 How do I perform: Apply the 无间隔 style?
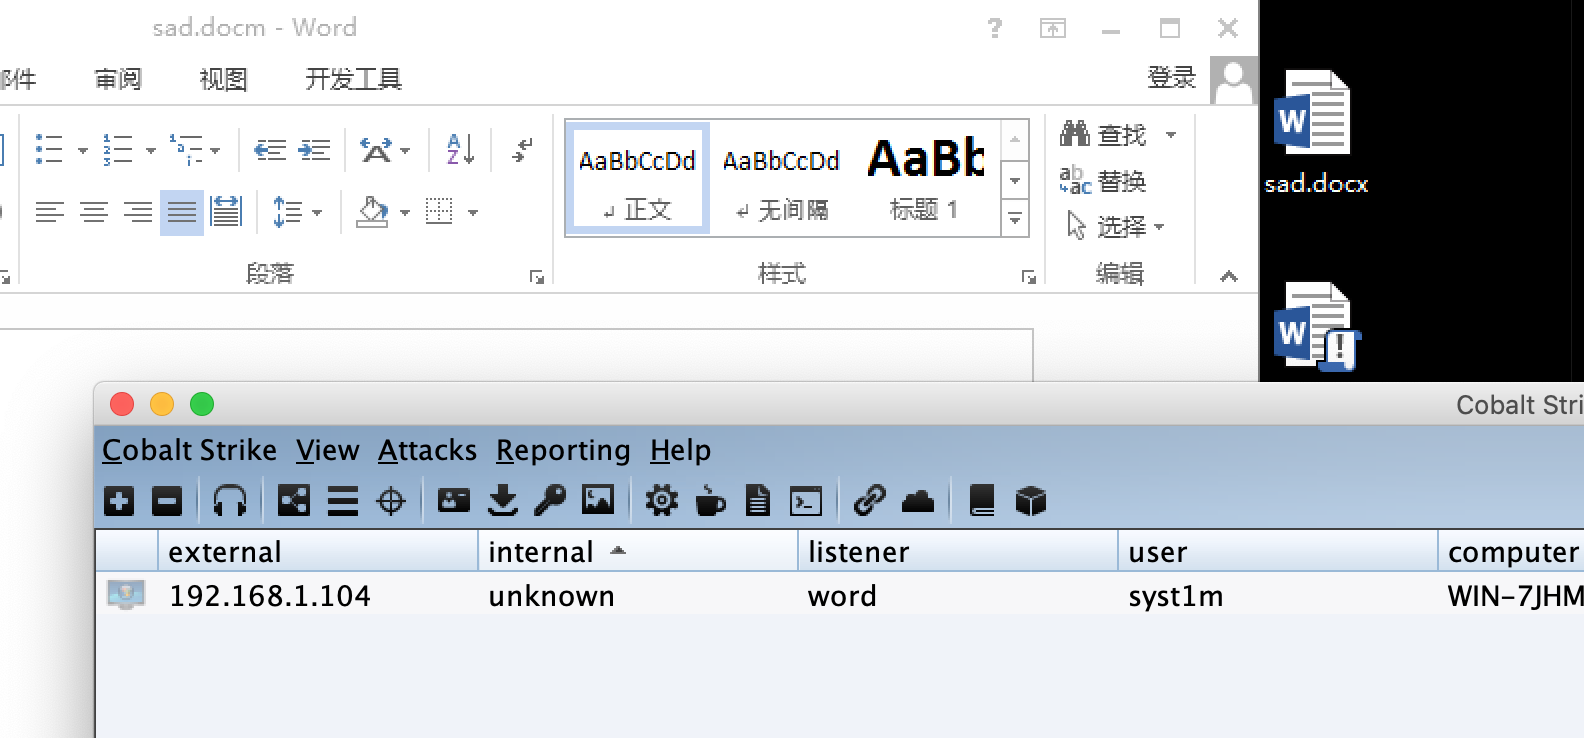pos(781,178)
